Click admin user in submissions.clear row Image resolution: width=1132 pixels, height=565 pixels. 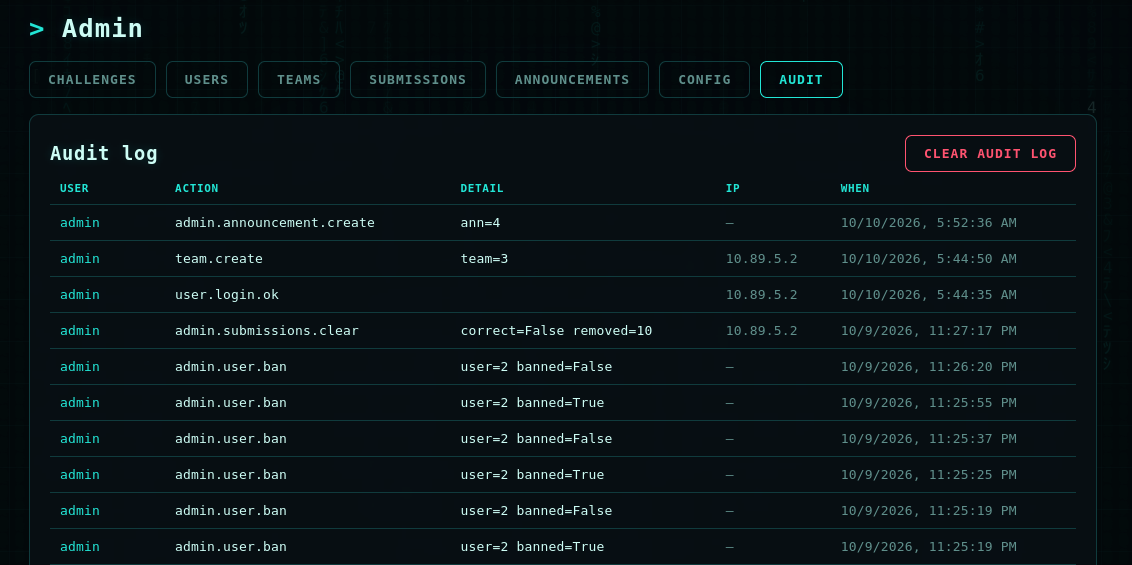pyautogui.click(x=80, y=330)
